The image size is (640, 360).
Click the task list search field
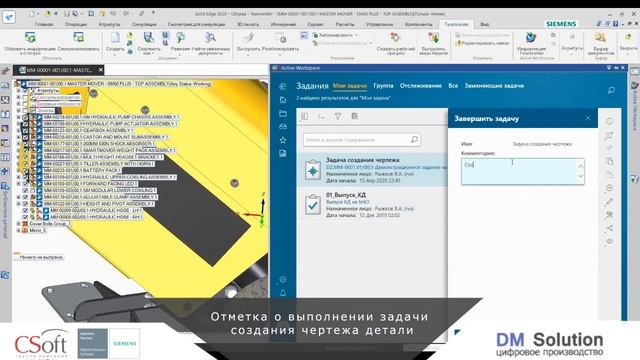click(x=362, y=140)
